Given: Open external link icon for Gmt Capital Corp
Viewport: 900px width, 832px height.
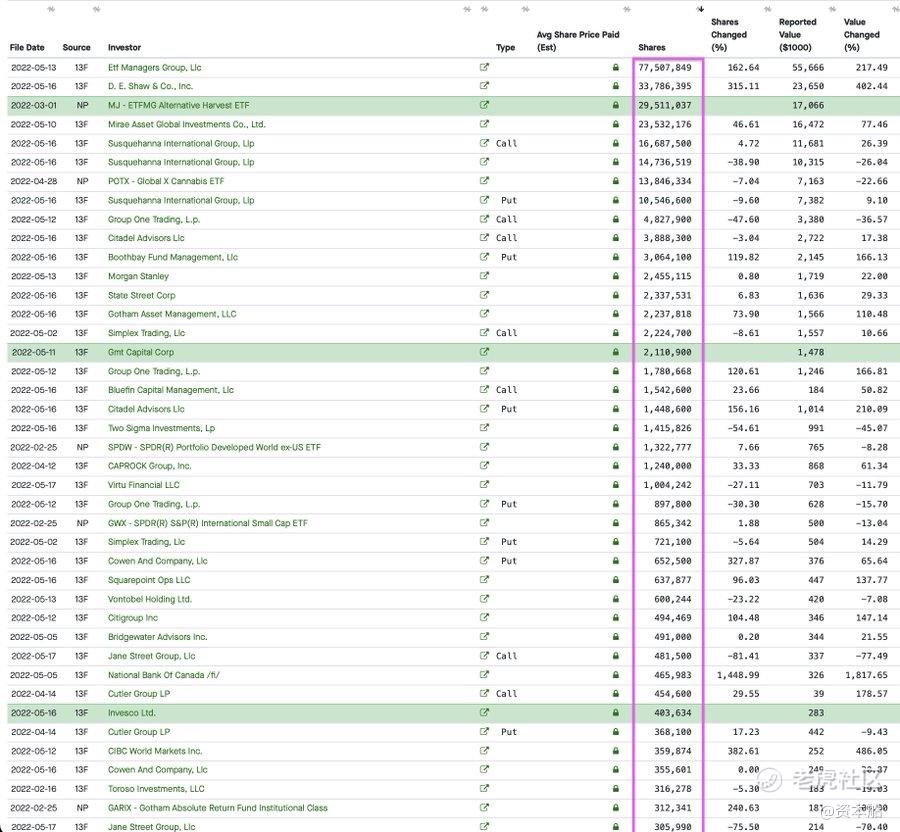Looking at the screenshot, I should 484,352.
